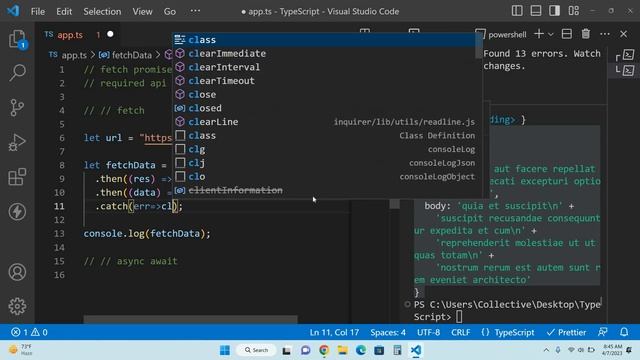Open the launch profile dropdown next to plus
This screenshot has height=360, width=640.
click(x=550, y=35)
